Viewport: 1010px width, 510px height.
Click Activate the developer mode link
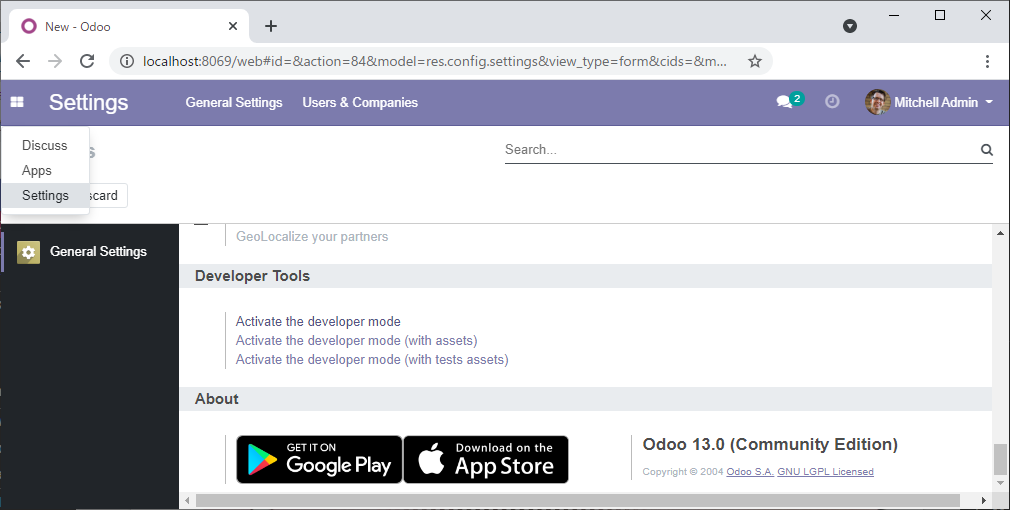click(x=318, y=321)
